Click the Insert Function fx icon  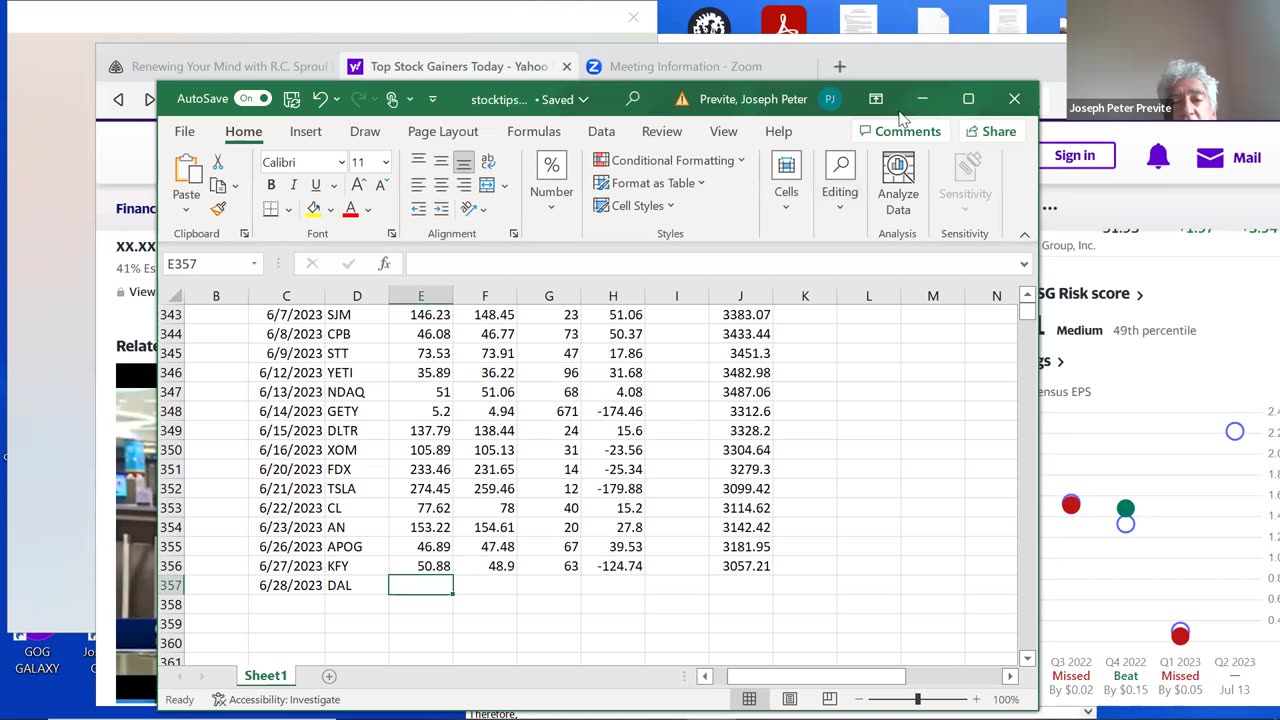[x=384, y=264]
